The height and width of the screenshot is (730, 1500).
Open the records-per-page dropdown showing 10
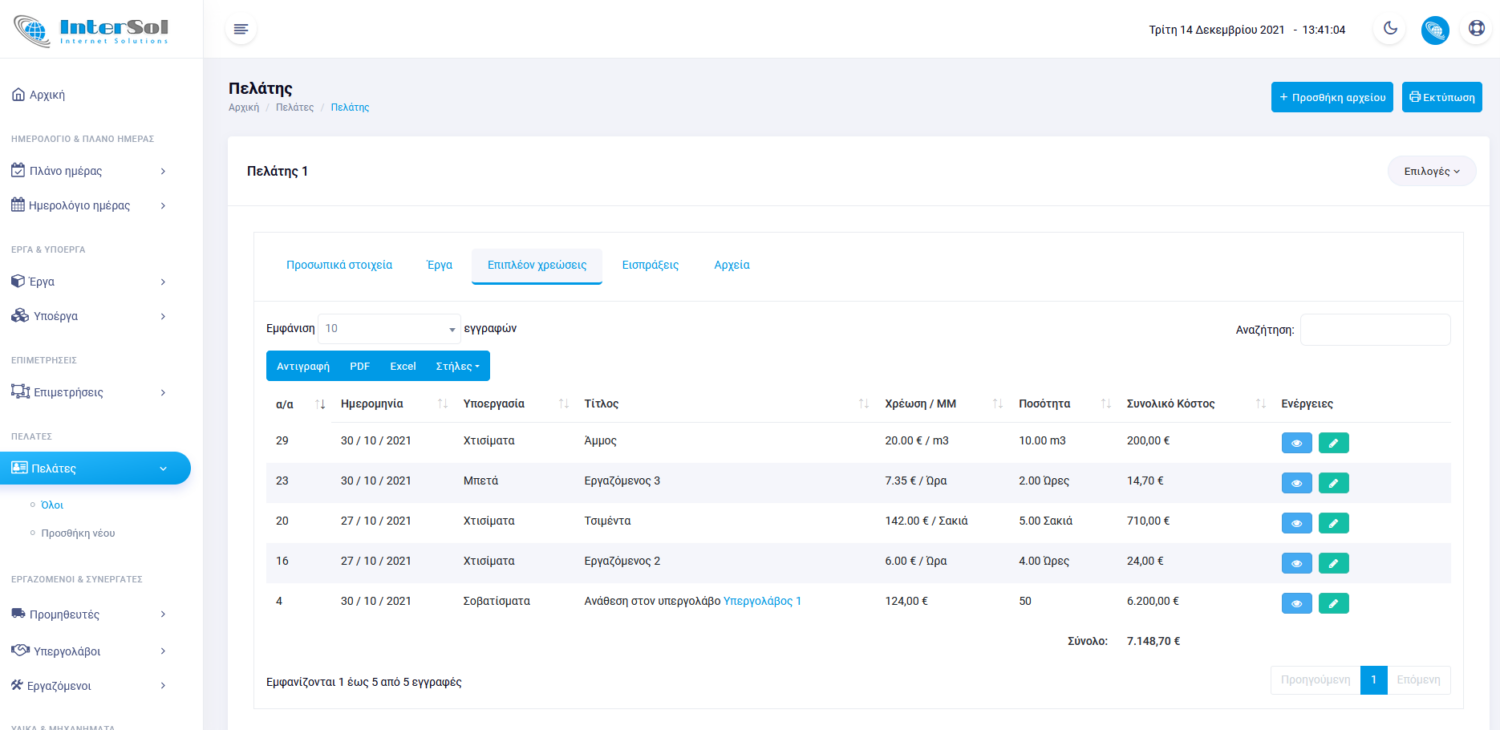[388, 329]
